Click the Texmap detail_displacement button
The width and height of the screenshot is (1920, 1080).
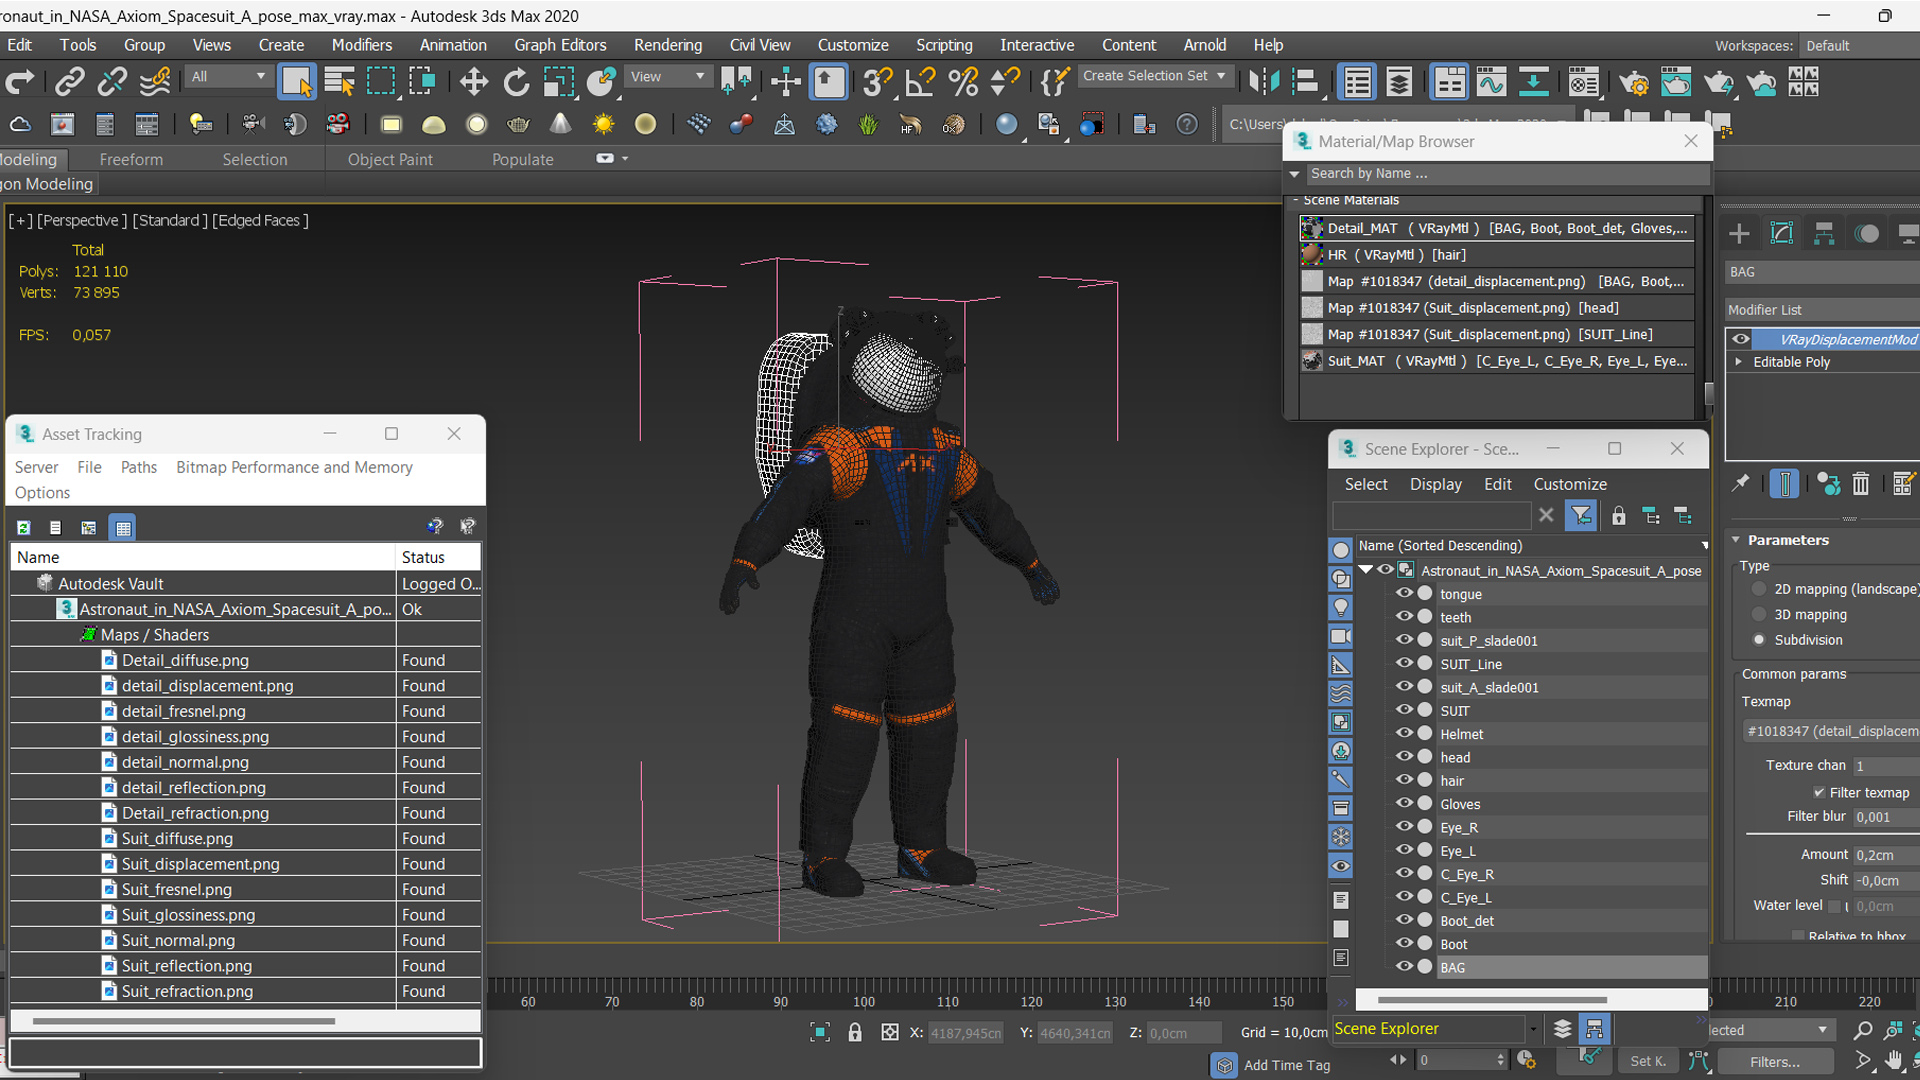tap(1832, 731)
